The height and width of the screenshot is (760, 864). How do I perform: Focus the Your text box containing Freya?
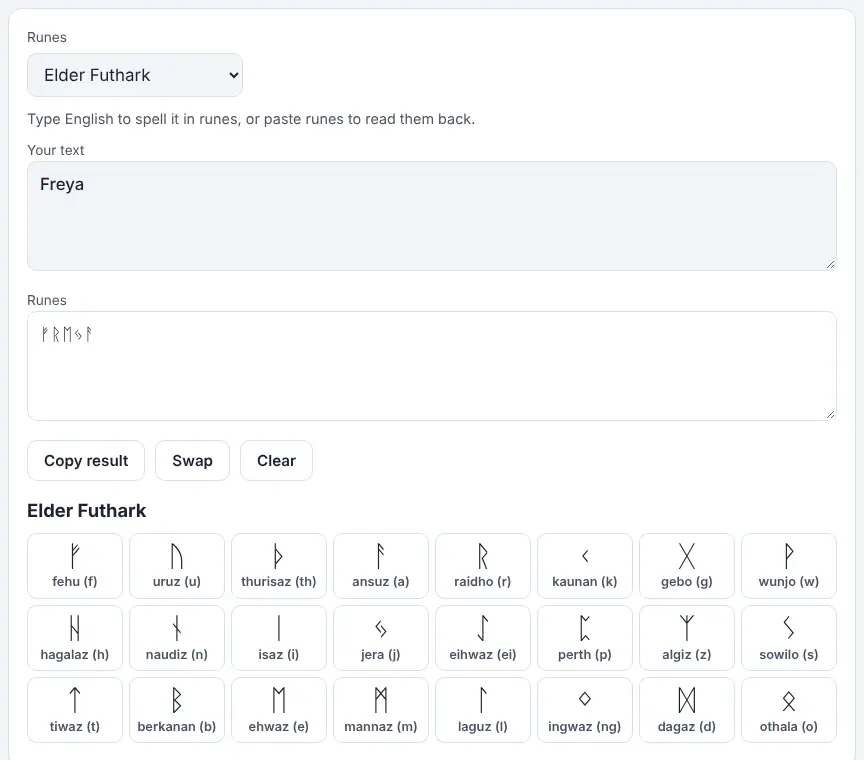(x=432, y=215)
